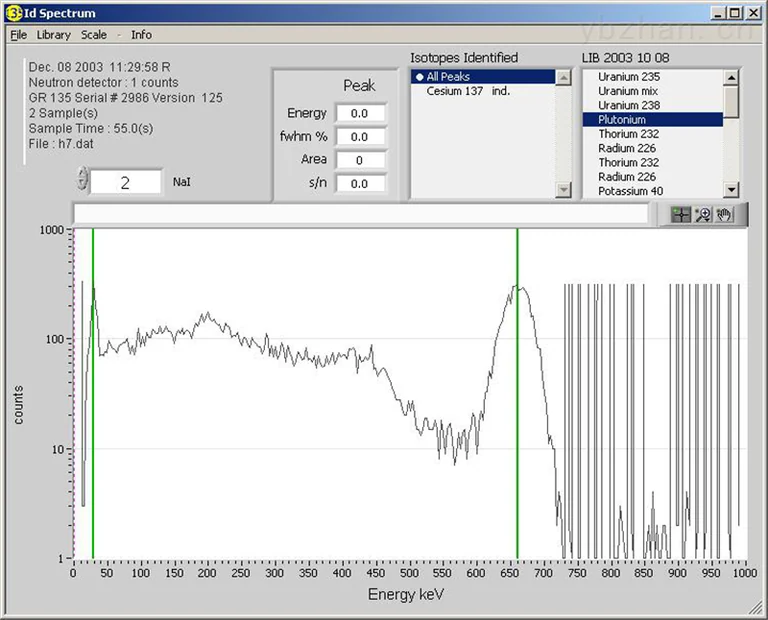Select Uranium 238 in library list

652,105
